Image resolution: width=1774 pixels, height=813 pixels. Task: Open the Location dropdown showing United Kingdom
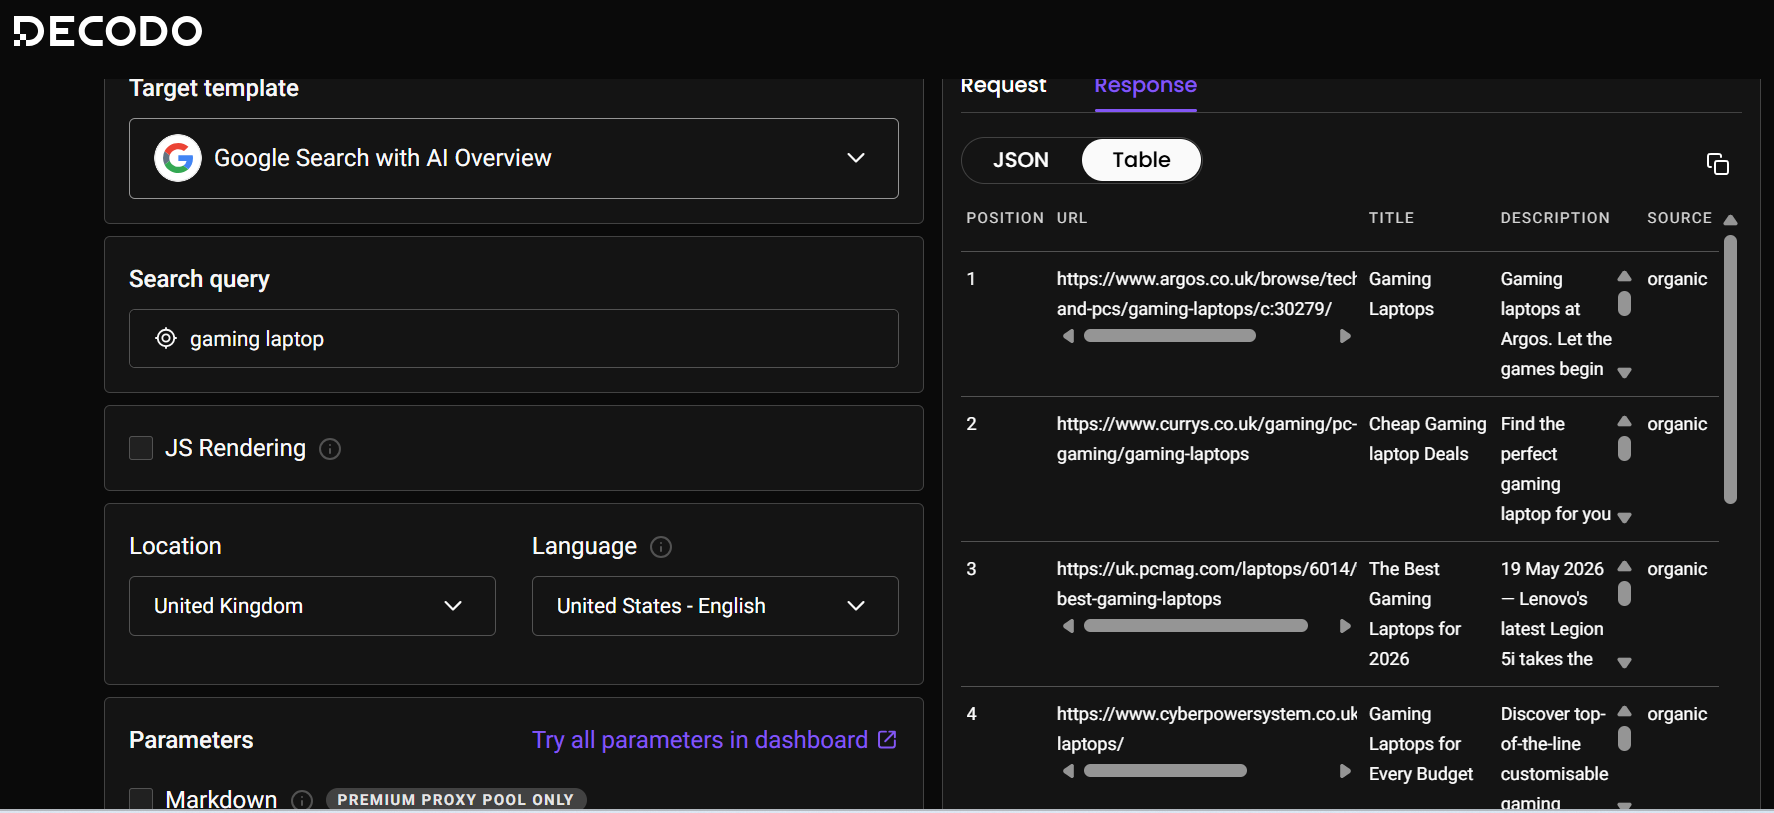coord(312,606)
